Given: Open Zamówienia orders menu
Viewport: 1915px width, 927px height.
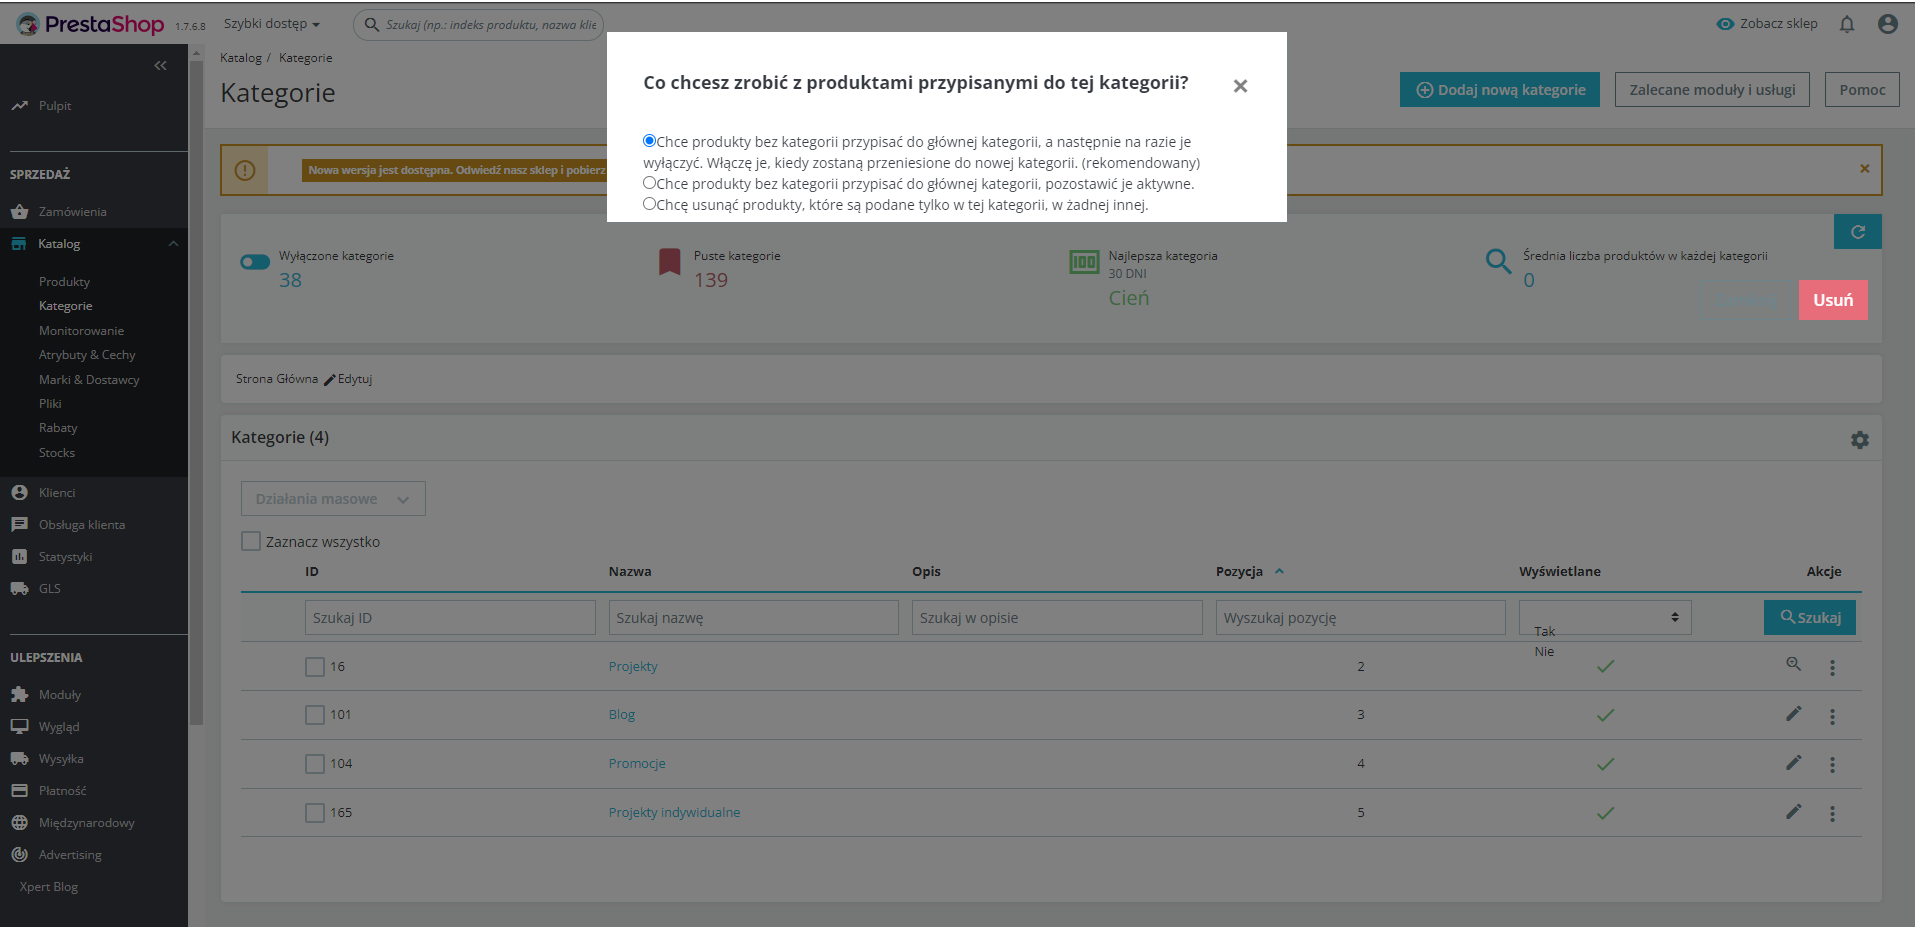Looking at the screenshot, I should click(x=72, y=212).
